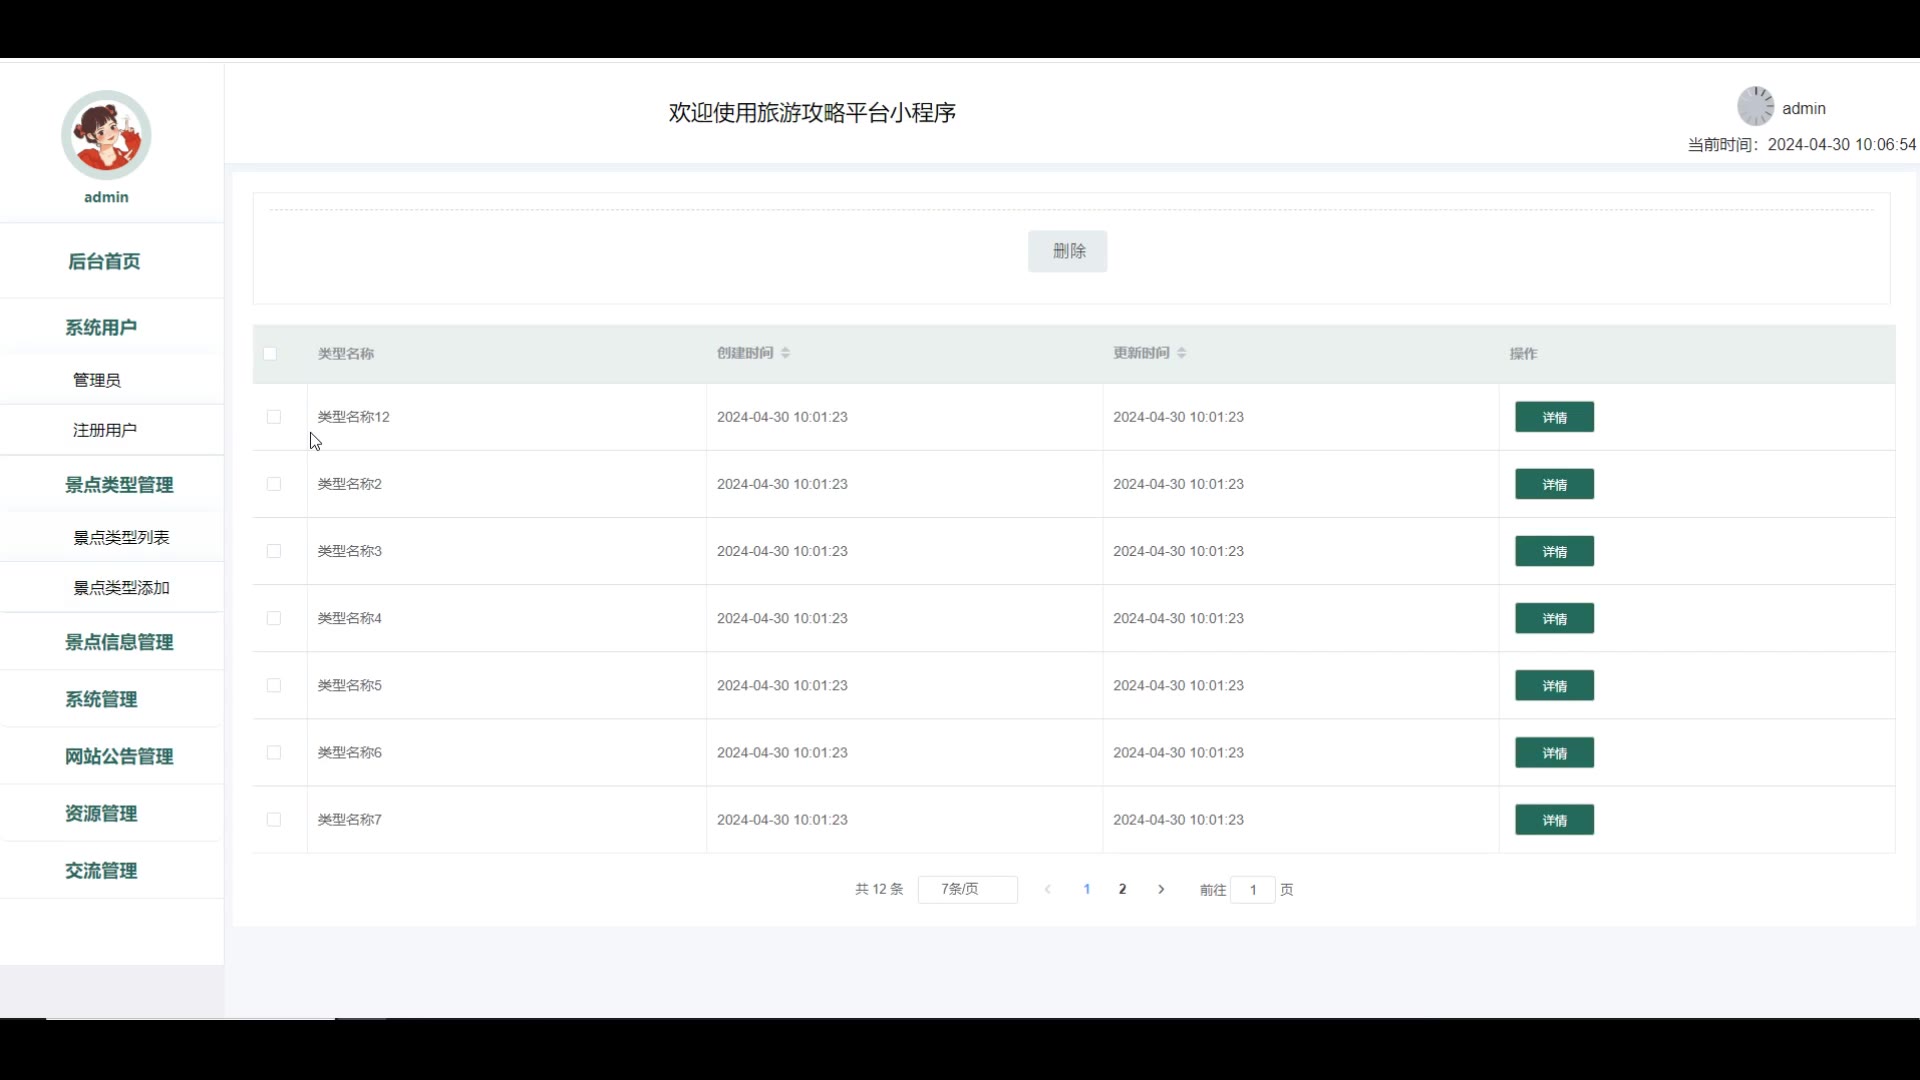Click the top-right admin profile icon
Screen dimensions: 1920x1080
1754,106
